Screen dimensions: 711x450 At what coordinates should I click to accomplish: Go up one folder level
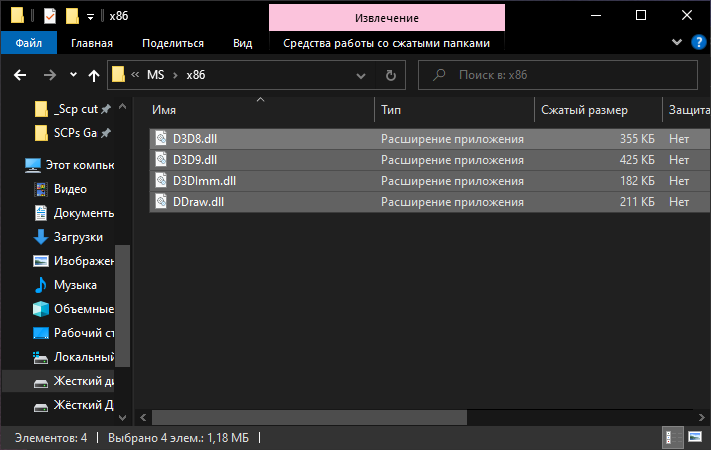(95, 75)
